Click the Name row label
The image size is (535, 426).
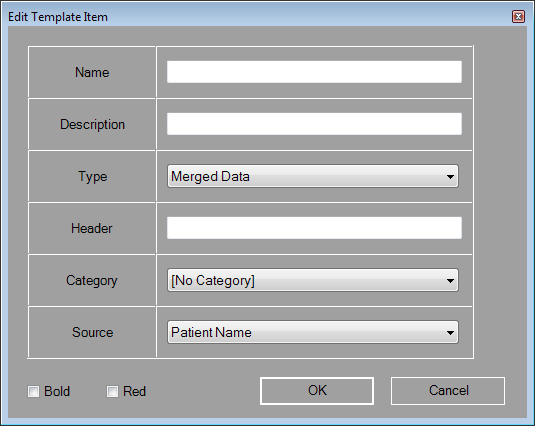tap(92, 72)
